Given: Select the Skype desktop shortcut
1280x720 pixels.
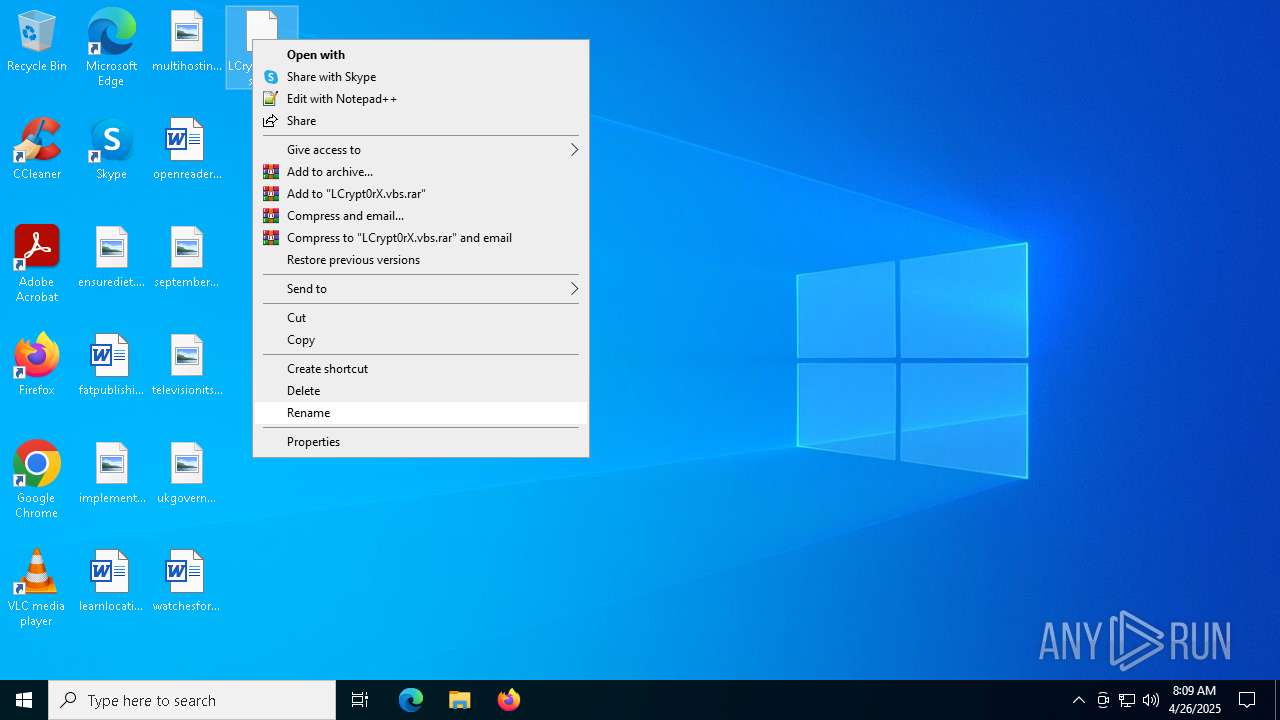Looking at the screenshot, I should (x=111, y=150).
